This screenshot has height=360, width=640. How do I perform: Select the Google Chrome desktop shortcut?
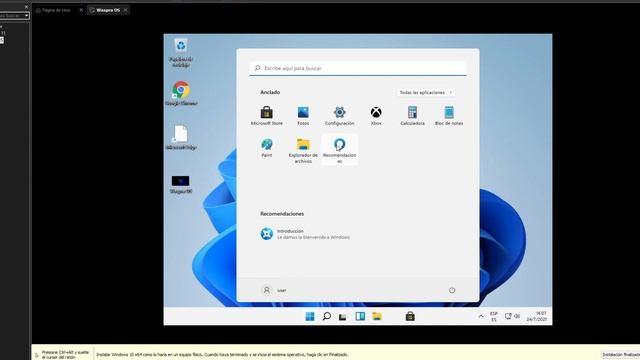[181, 93]
